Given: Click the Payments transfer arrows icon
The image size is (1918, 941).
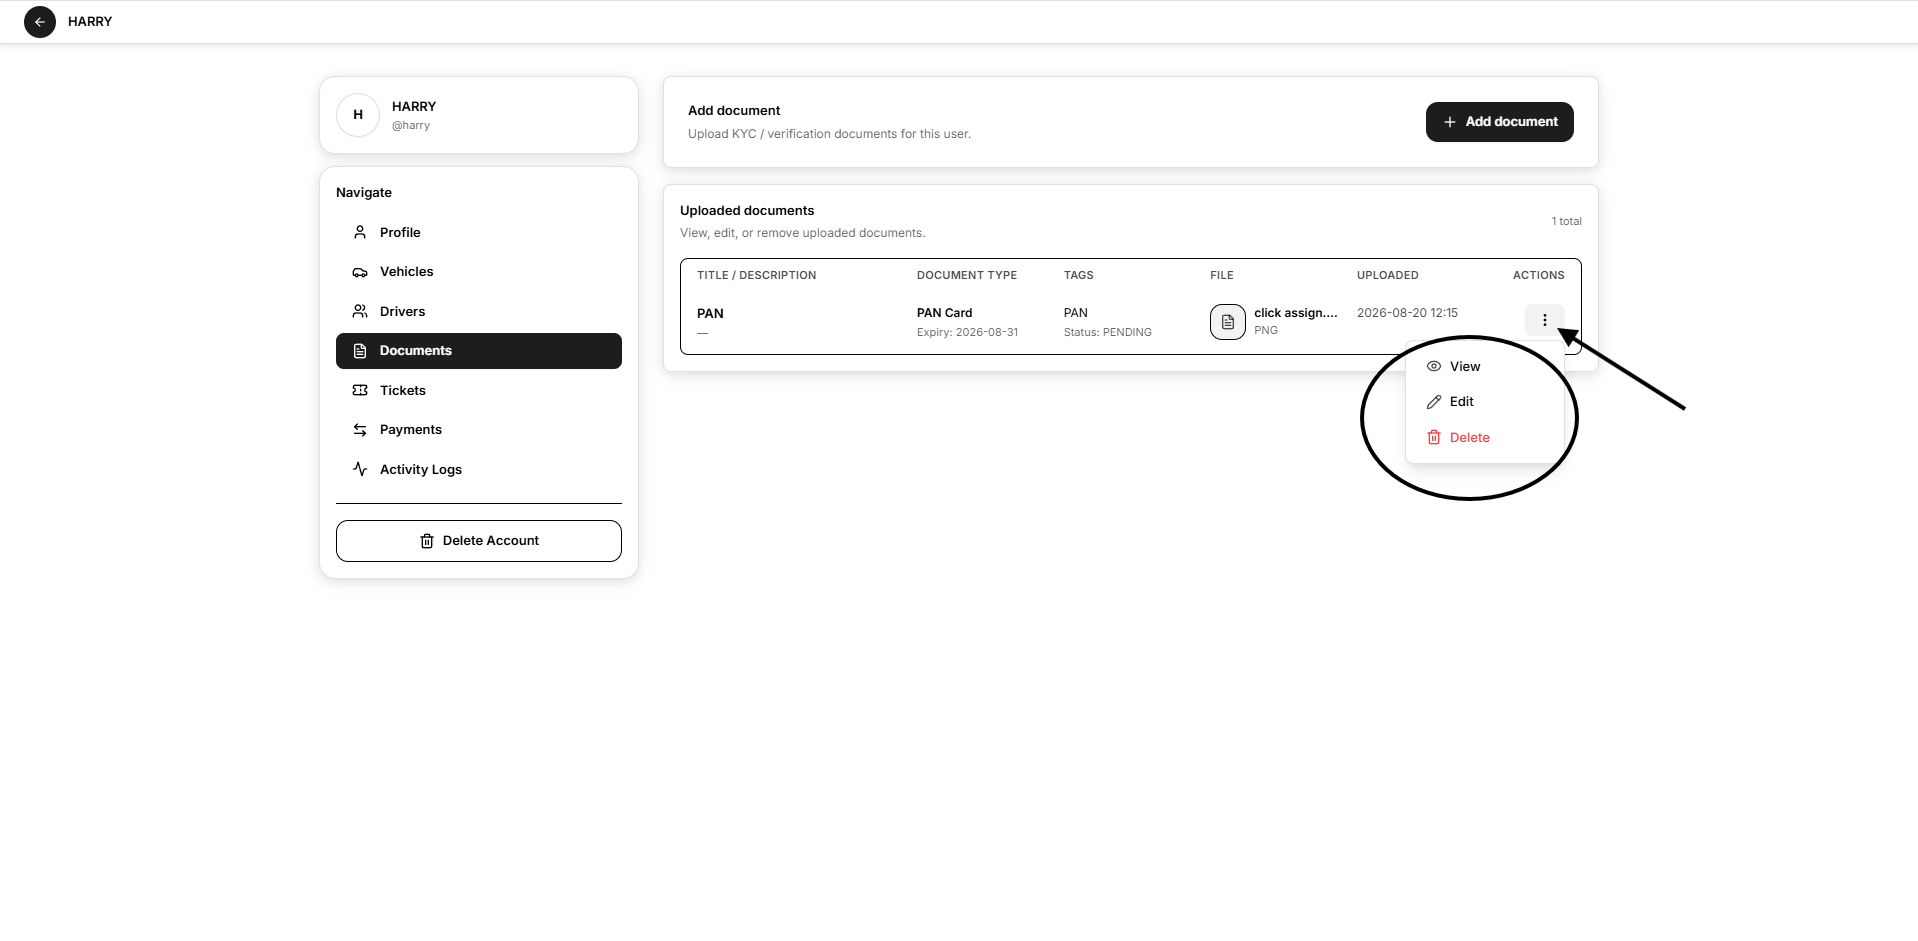Looking at the screenshot, I should pos(360,430).
